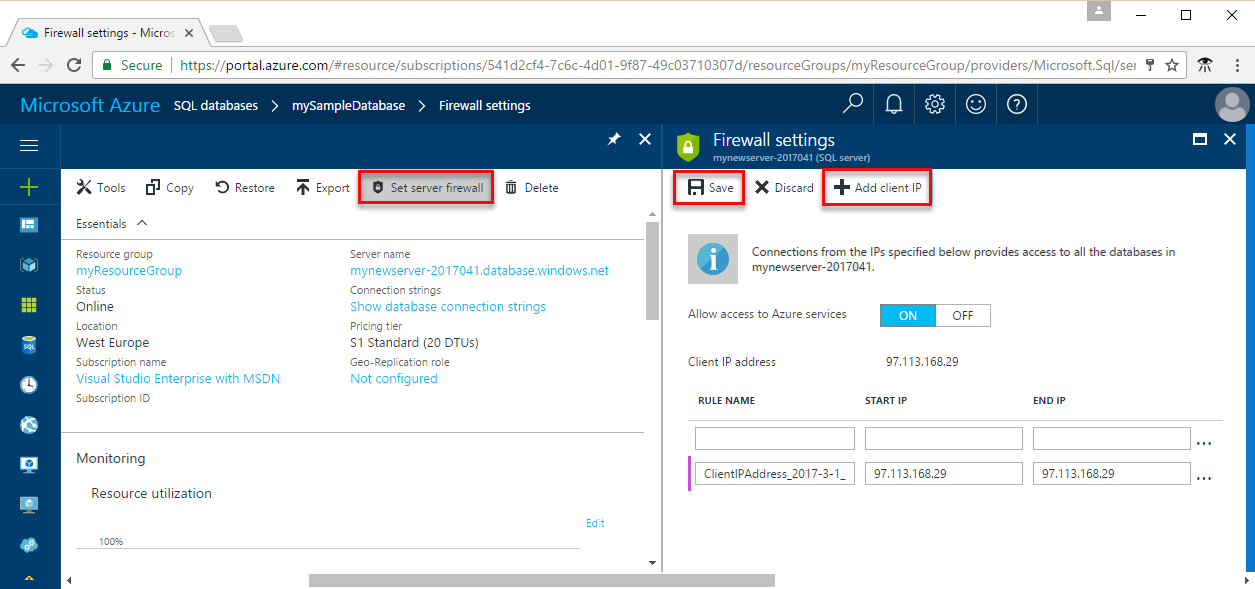Focus the empty End IP field

(x=1112, y=438)
